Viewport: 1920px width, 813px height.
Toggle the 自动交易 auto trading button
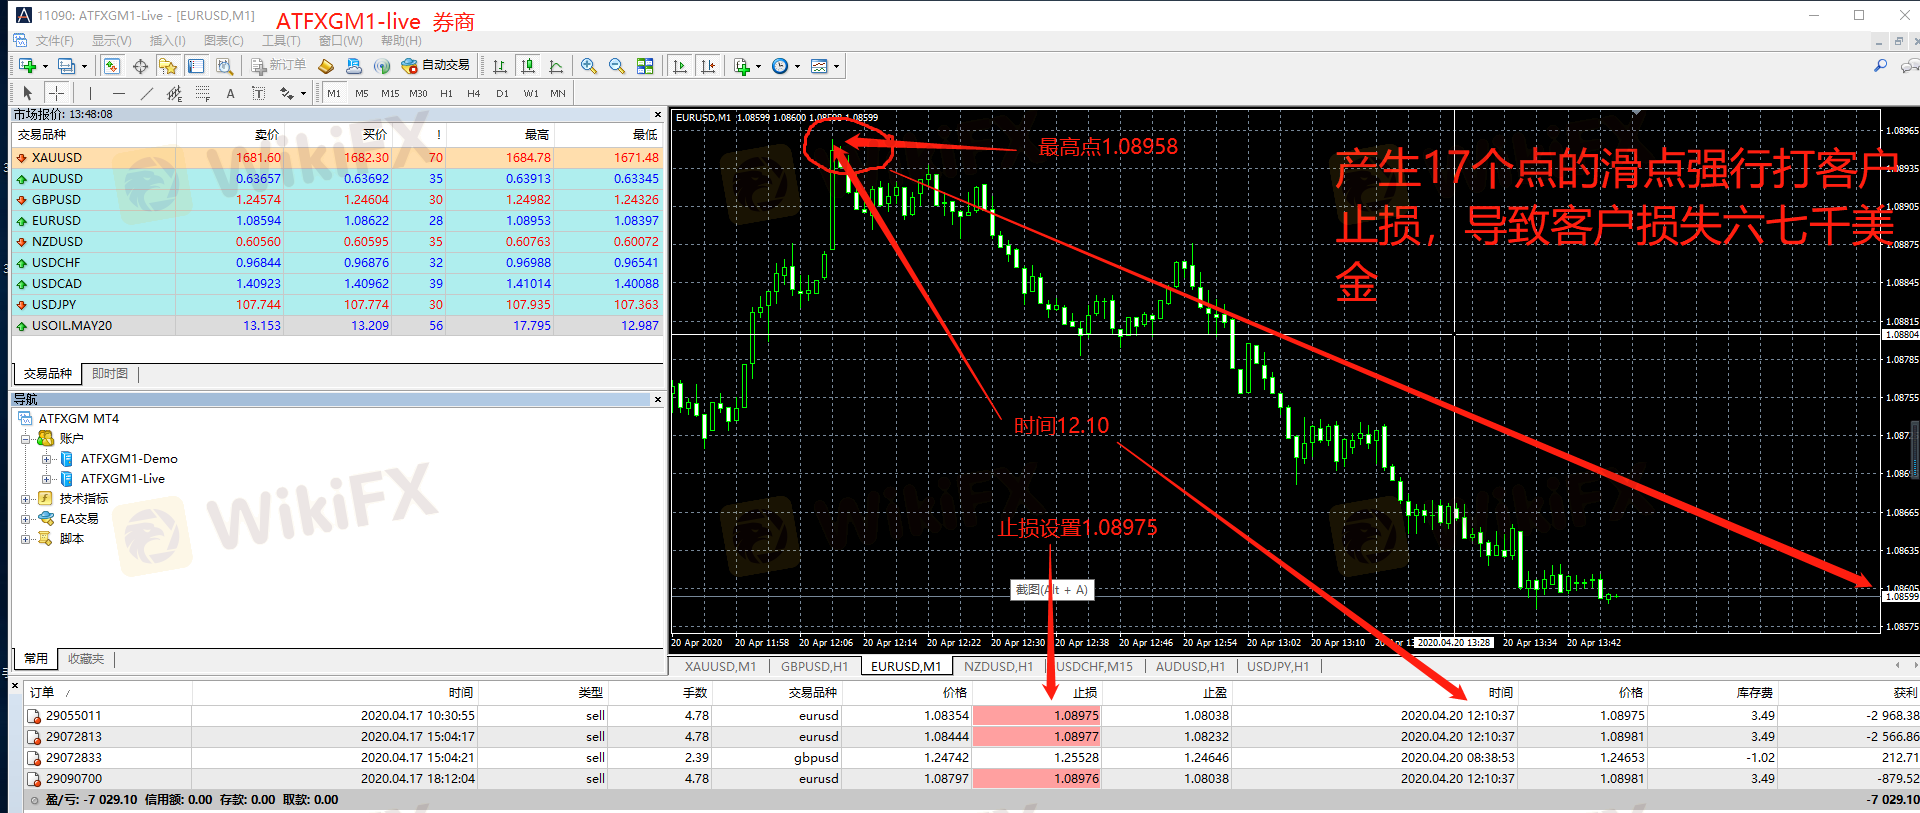(435, 65)
